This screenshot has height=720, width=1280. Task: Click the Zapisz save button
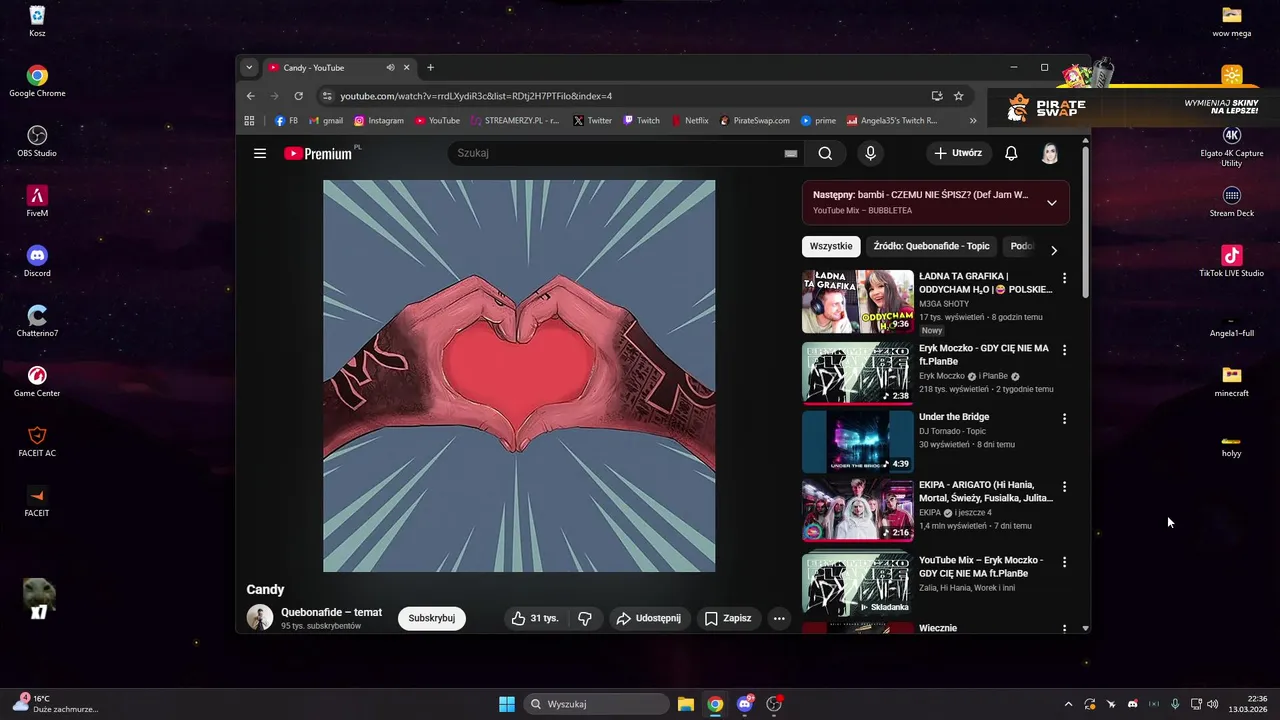point(728,618)
